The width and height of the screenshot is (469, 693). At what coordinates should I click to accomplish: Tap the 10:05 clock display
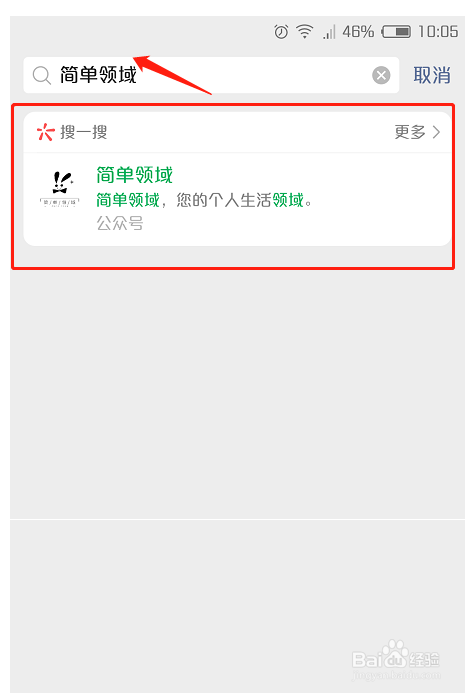coord(438,32)
